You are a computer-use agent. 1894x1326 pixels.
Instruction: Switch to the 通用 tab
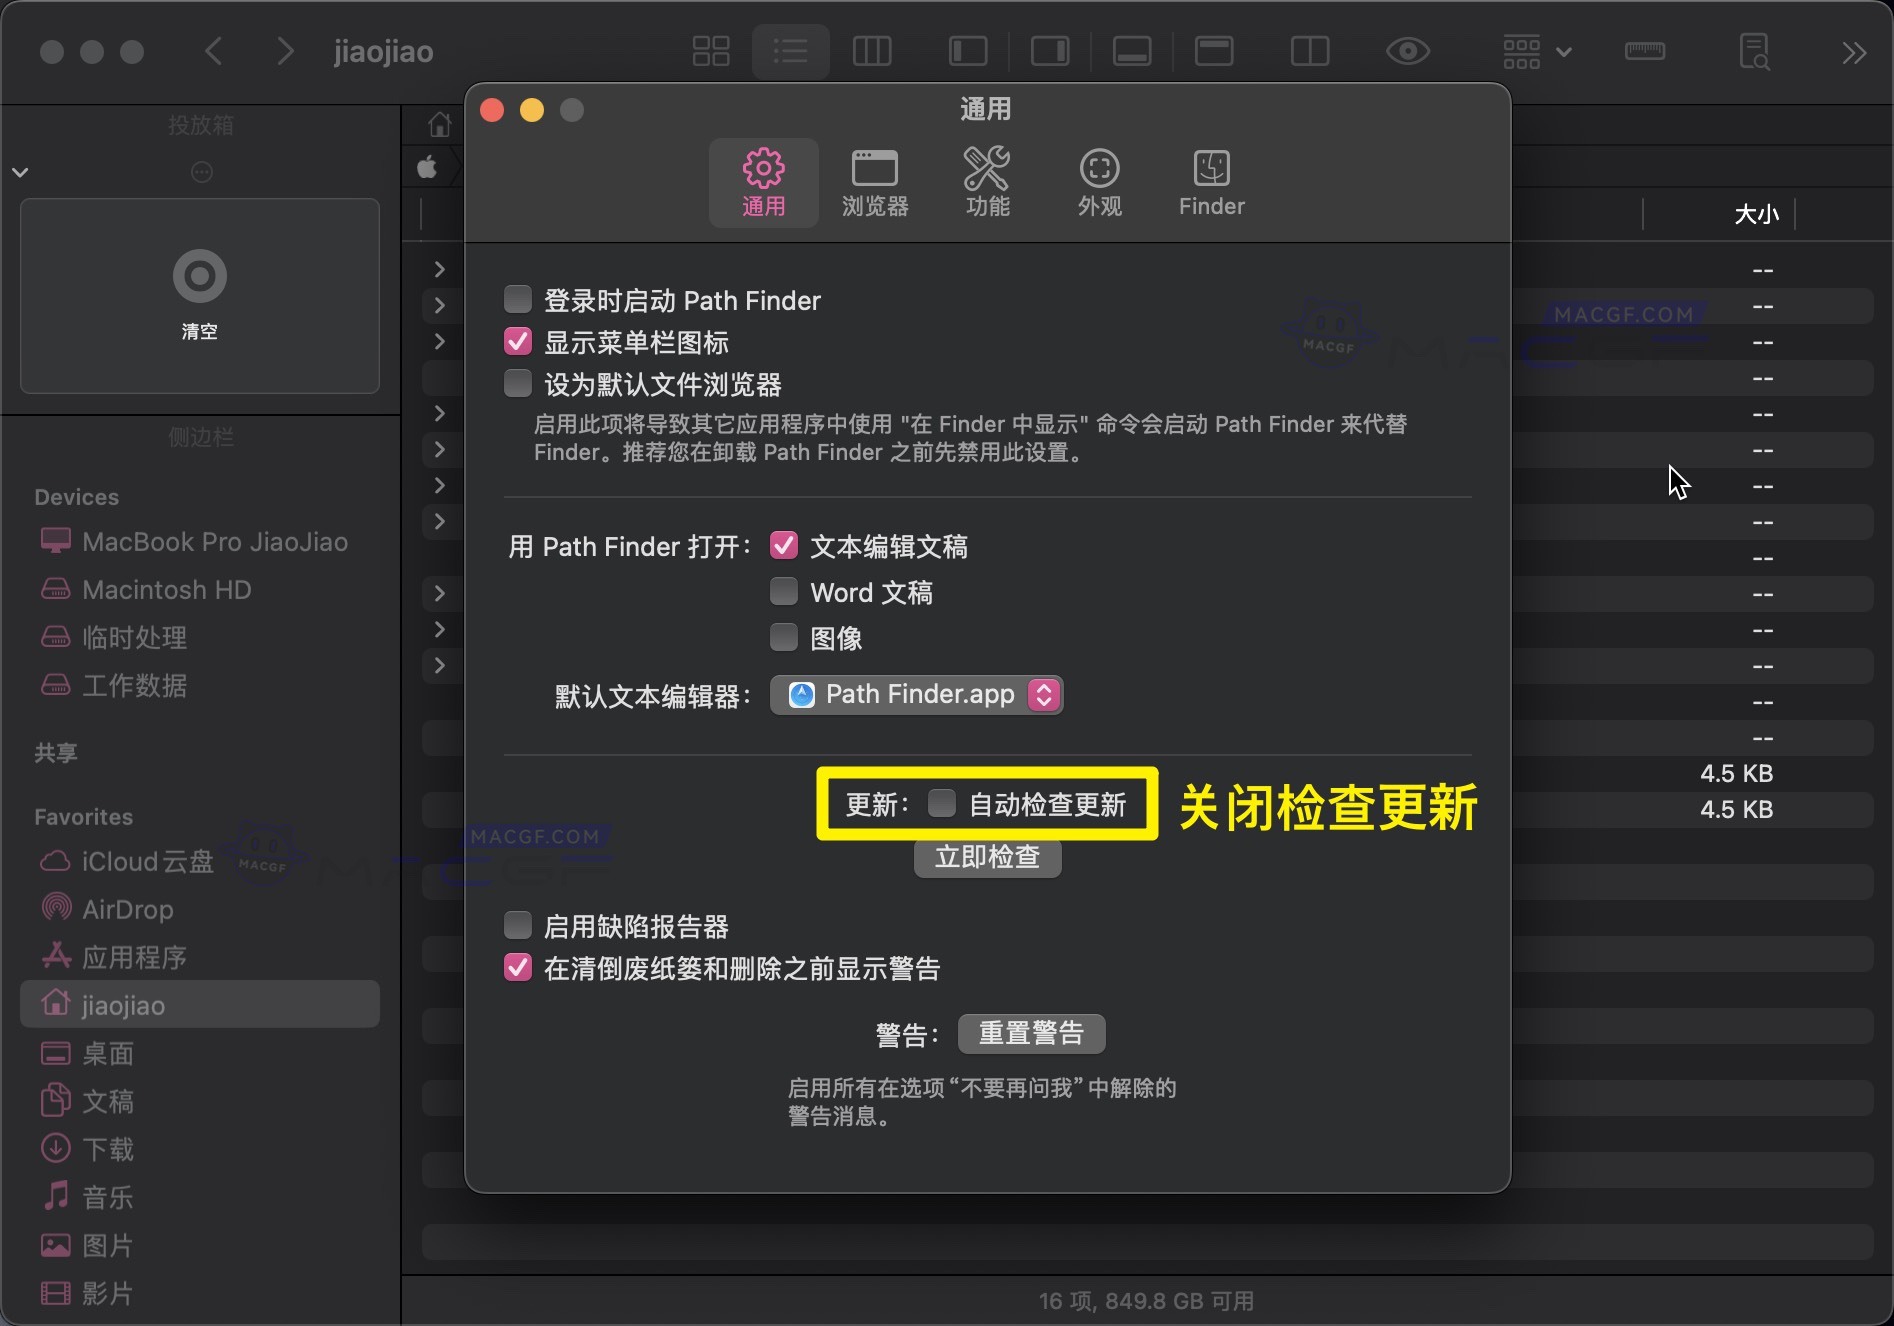coord(763,182)
